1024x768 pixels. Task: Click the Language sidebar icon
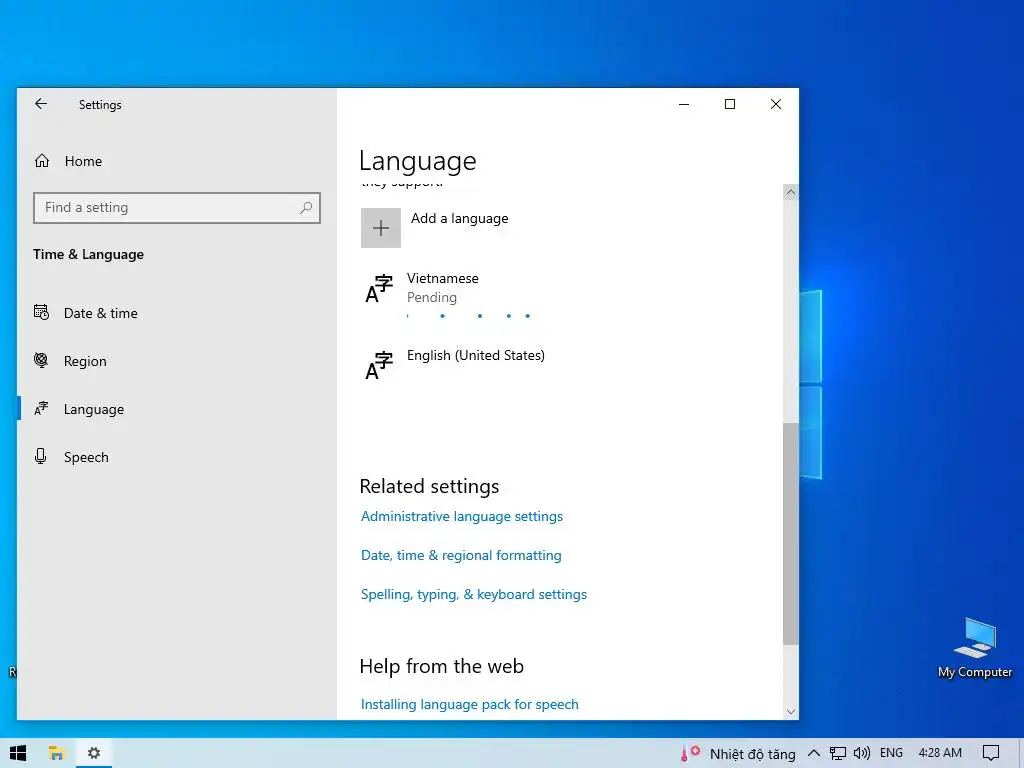point(41,408)
